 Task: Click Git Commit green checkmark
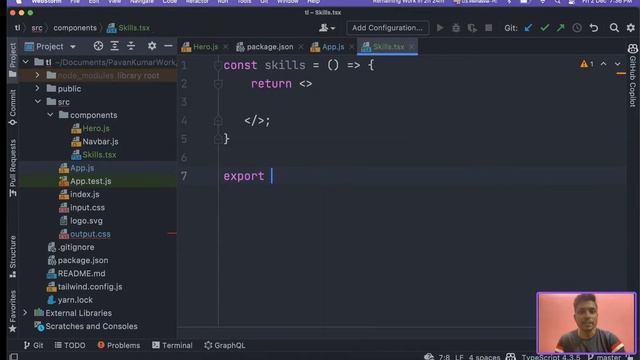544,28
